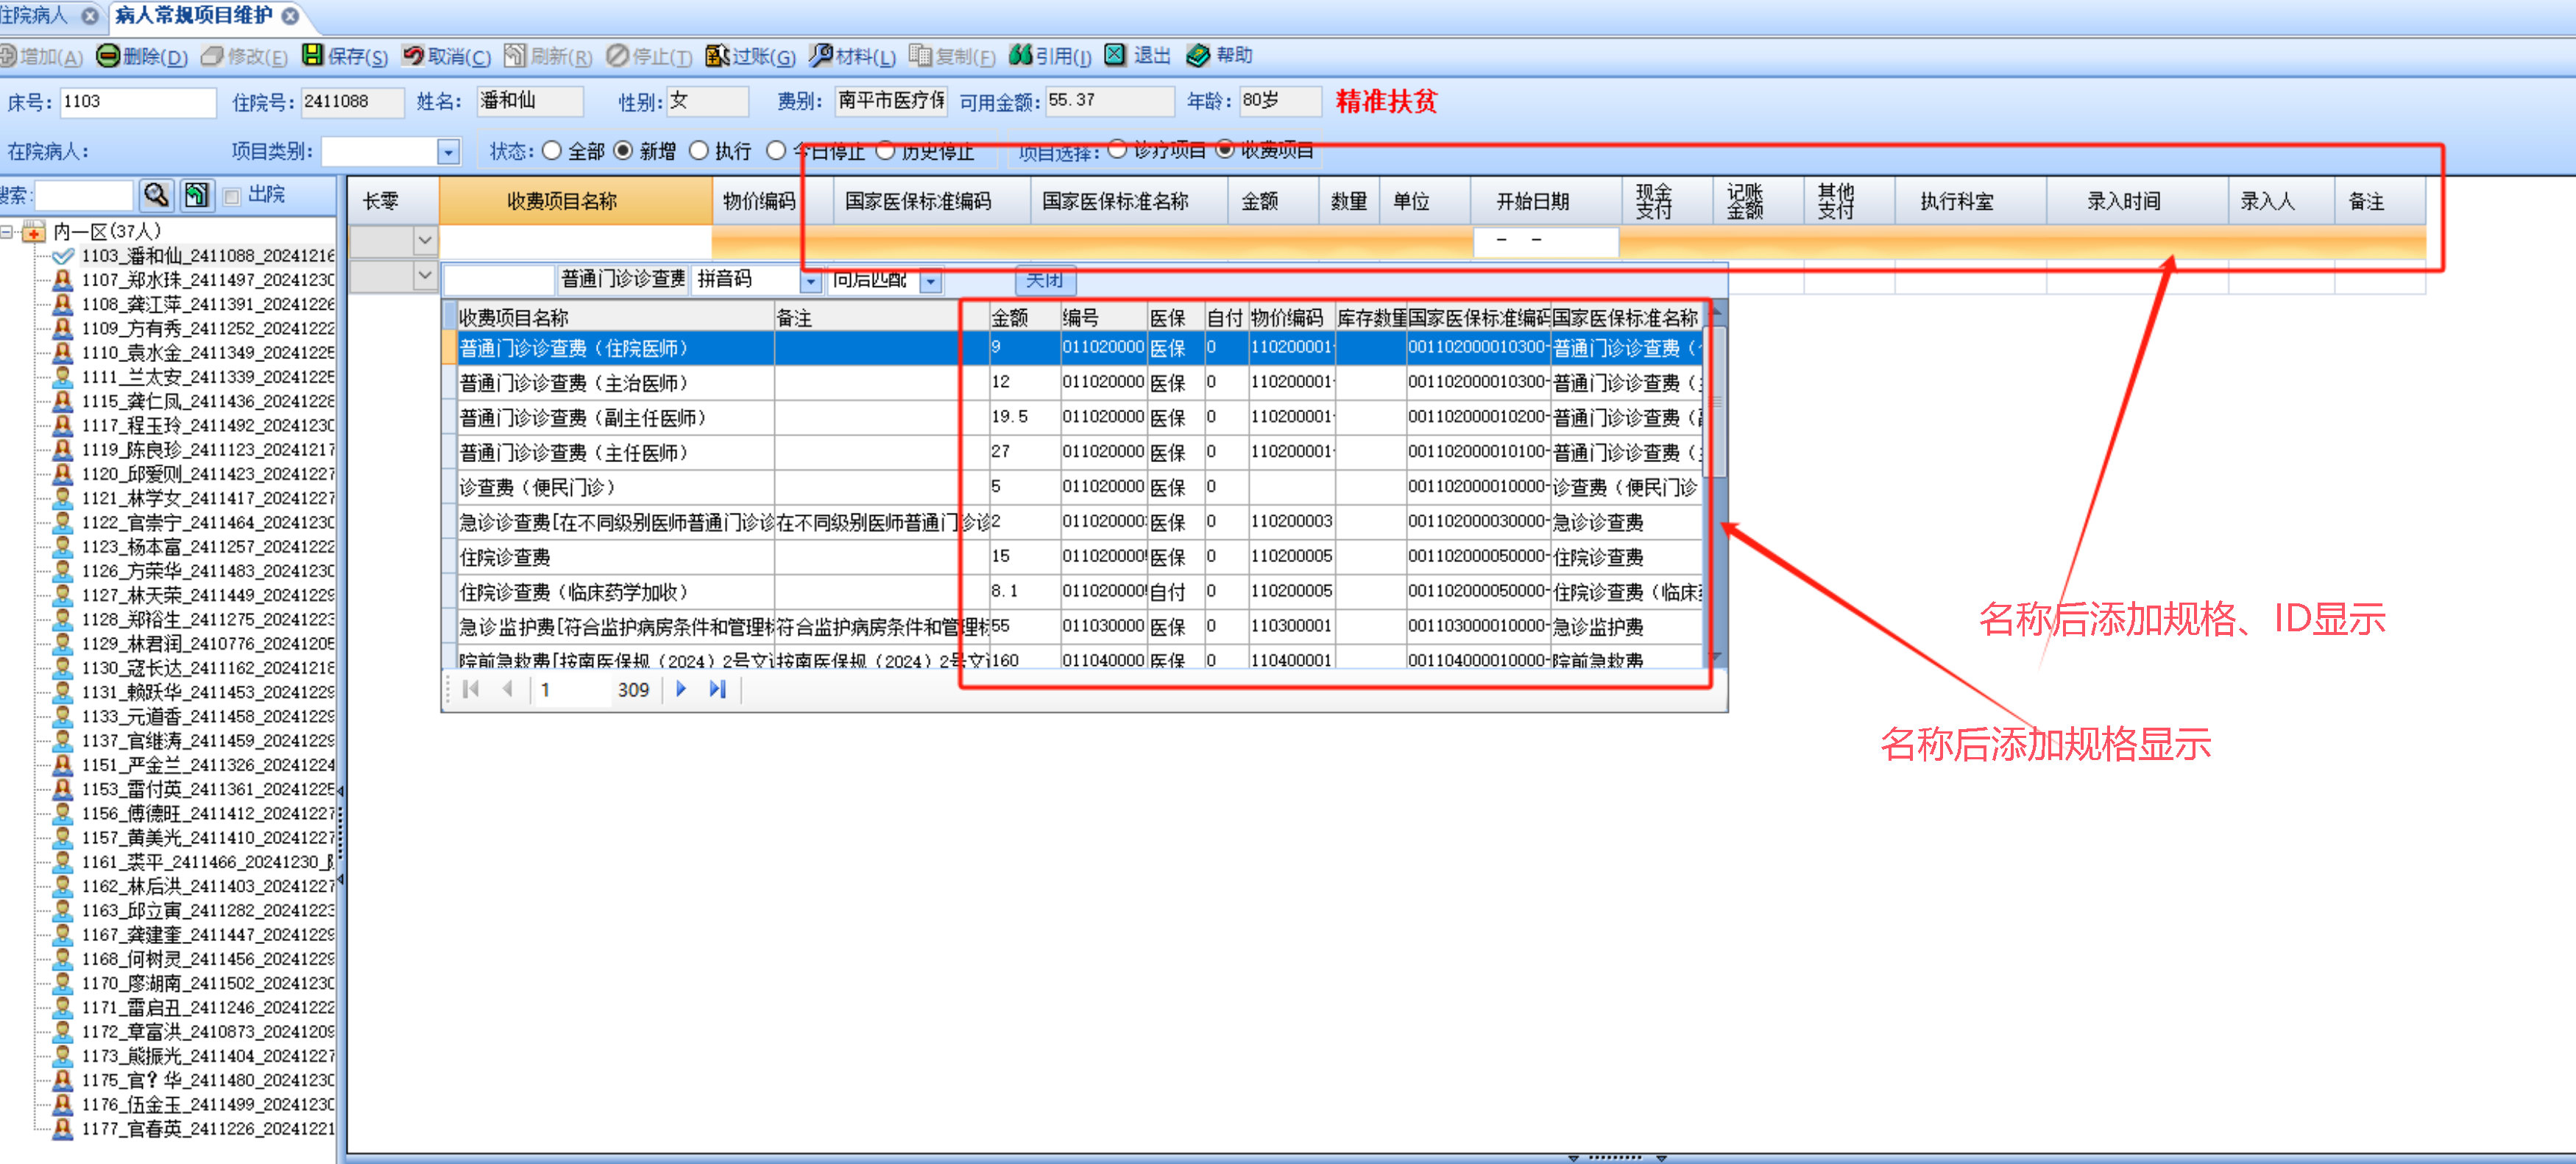2576x1164 pixels.
Task: Click the 删除(D) delete toolbar icon
Action: coord(107,56)
